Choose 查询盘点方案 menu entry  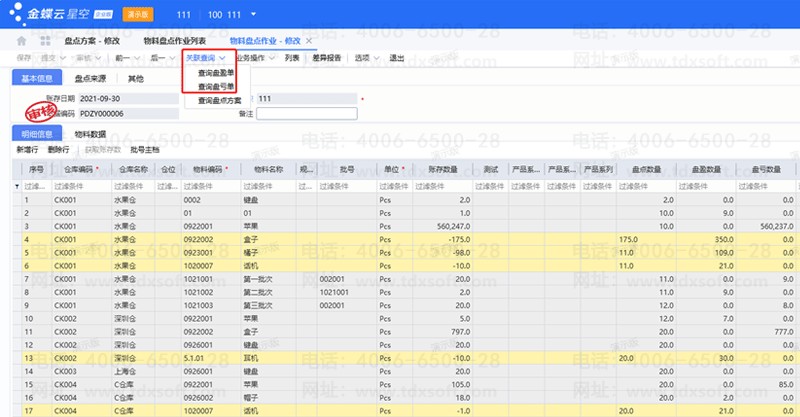coord(220,101)
